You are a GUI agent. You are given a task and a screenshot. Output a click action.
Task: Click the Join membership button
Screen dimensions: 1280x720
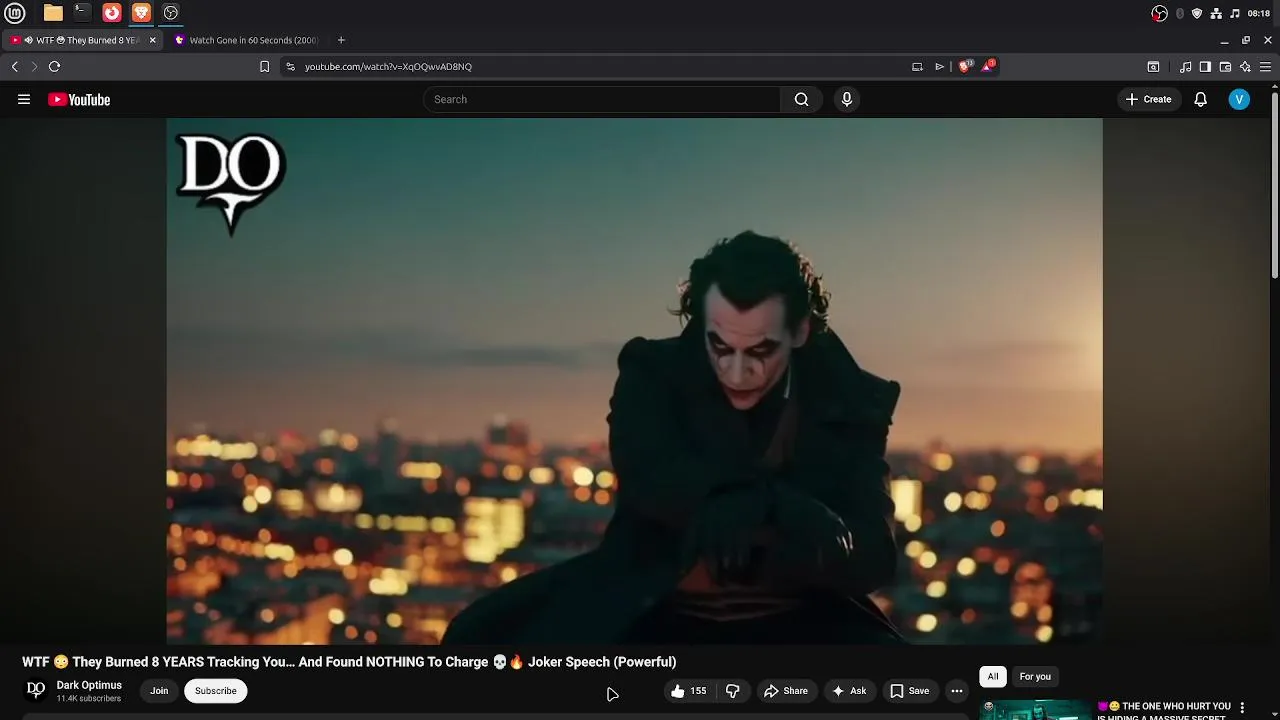tap(159, 691)
